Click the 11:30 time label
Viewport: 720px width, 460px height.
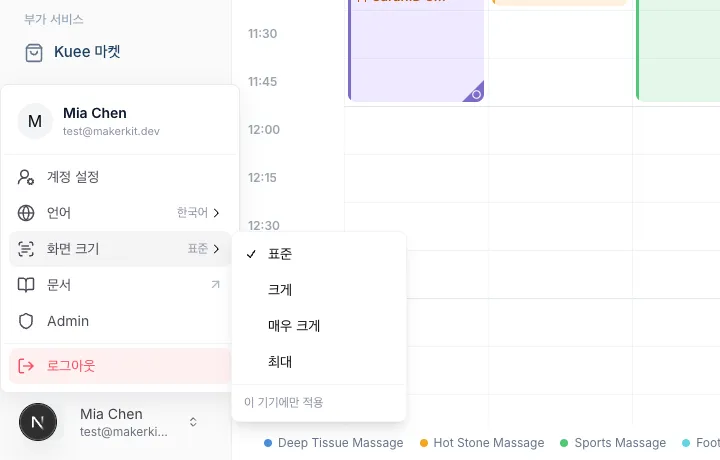point(263,34)
